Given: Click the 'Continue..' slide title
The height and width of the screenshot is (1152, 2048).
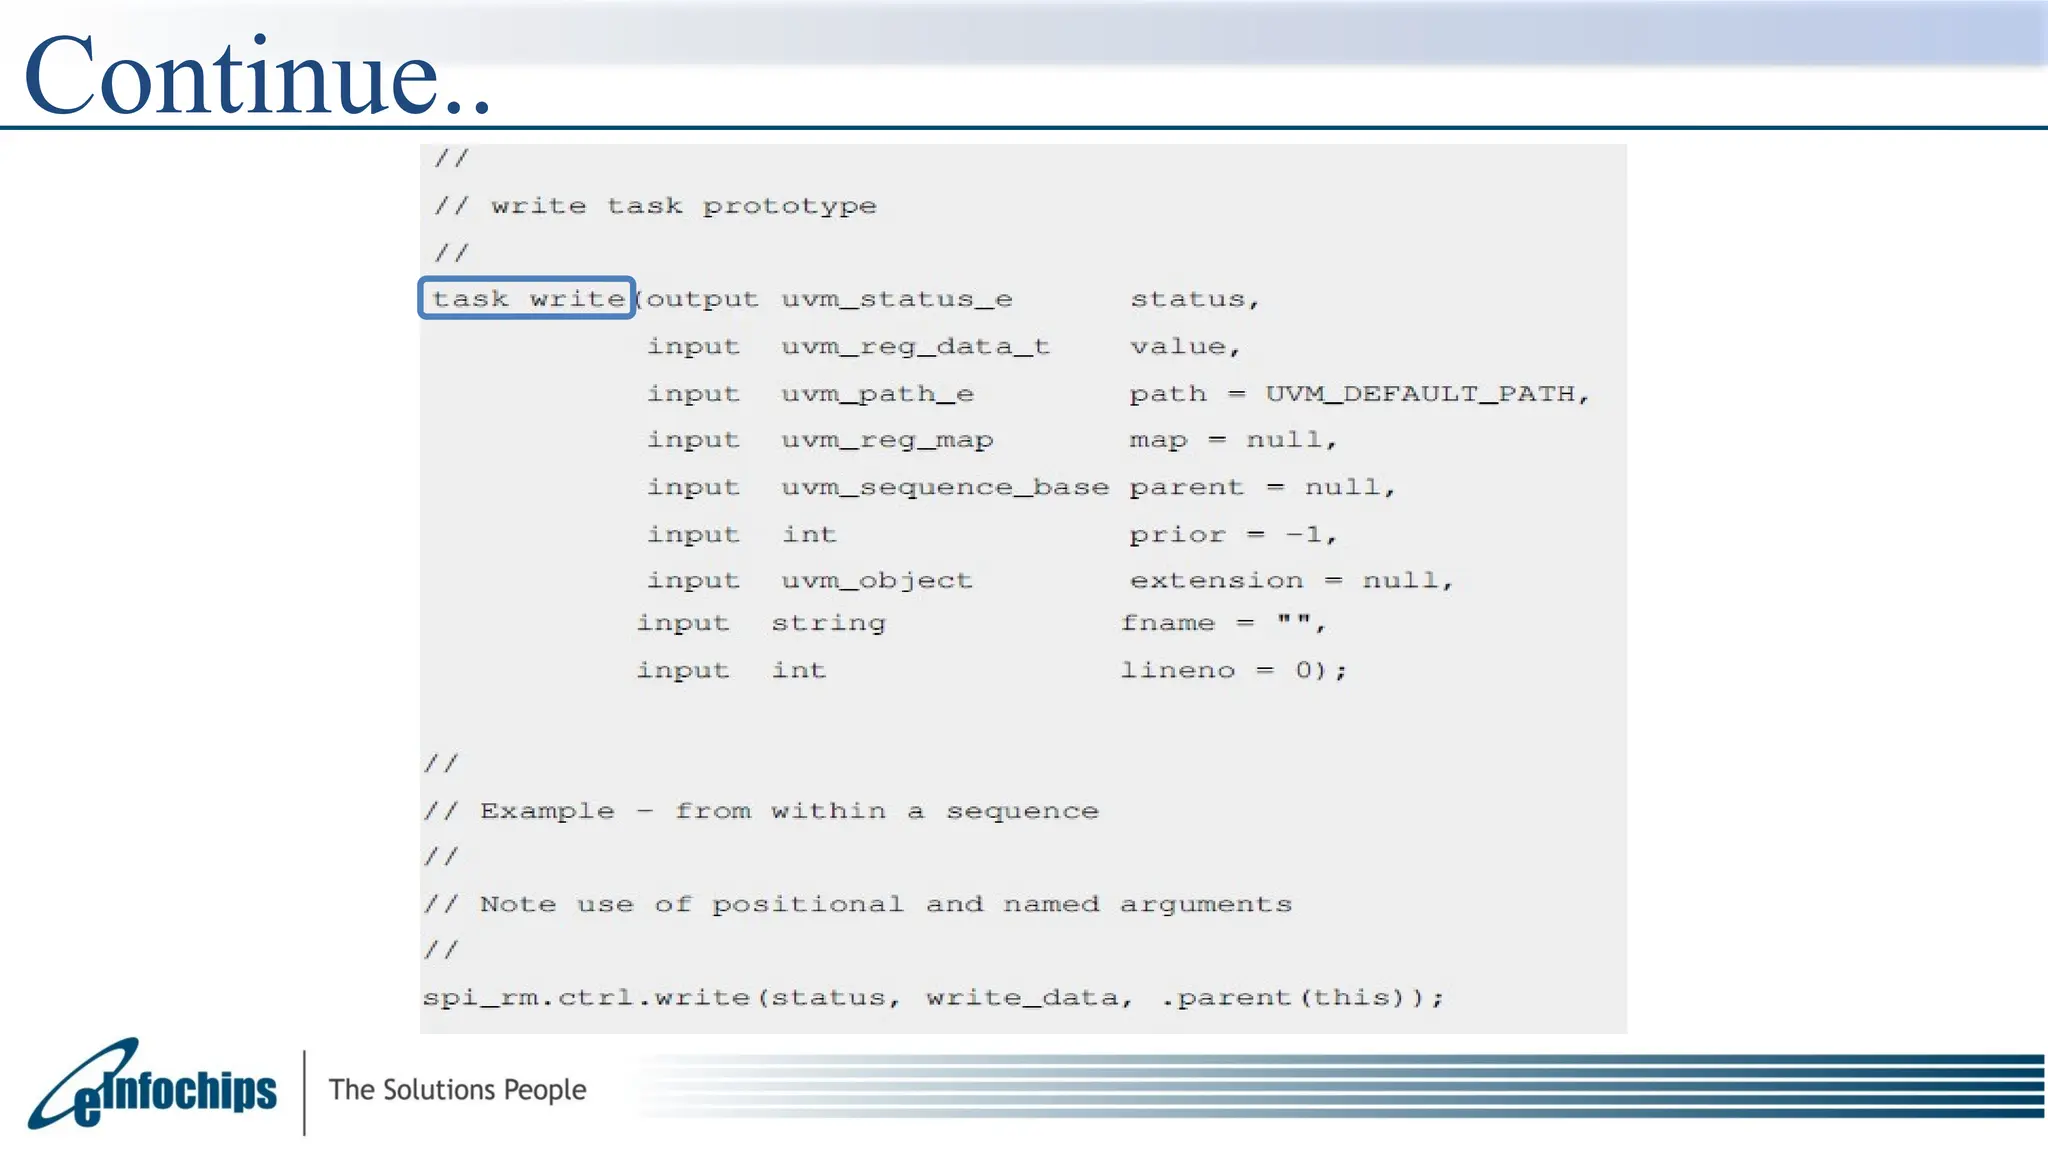Looking at the screenshot, I should pos(257,76).
